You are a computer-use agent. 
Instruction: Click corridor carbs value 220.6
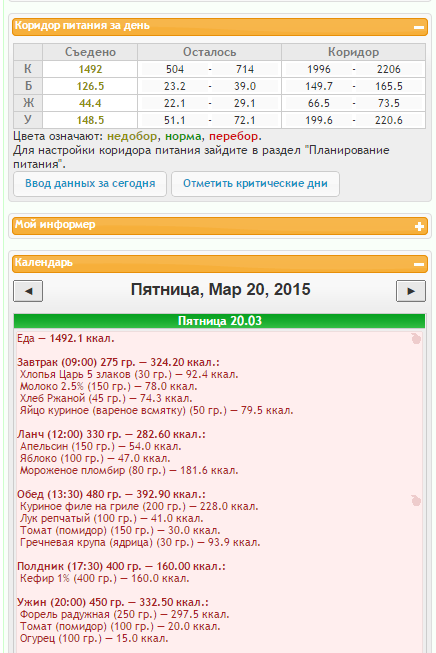click(389, 120)
